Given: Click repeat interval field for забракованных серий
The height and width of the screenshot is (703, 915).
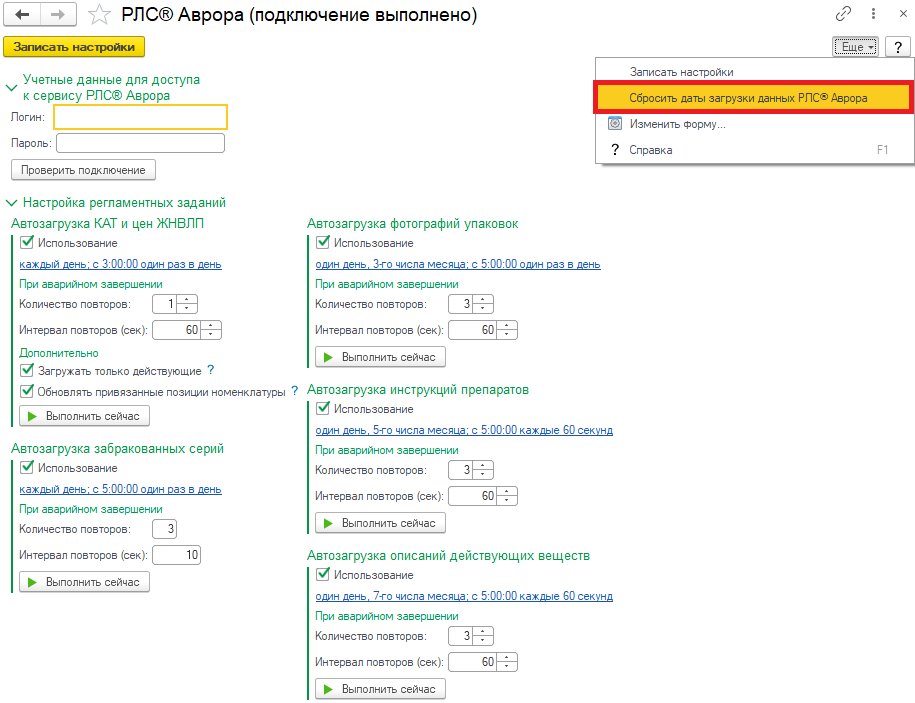Looking at the screenshot, I should (x=176, y=555).
